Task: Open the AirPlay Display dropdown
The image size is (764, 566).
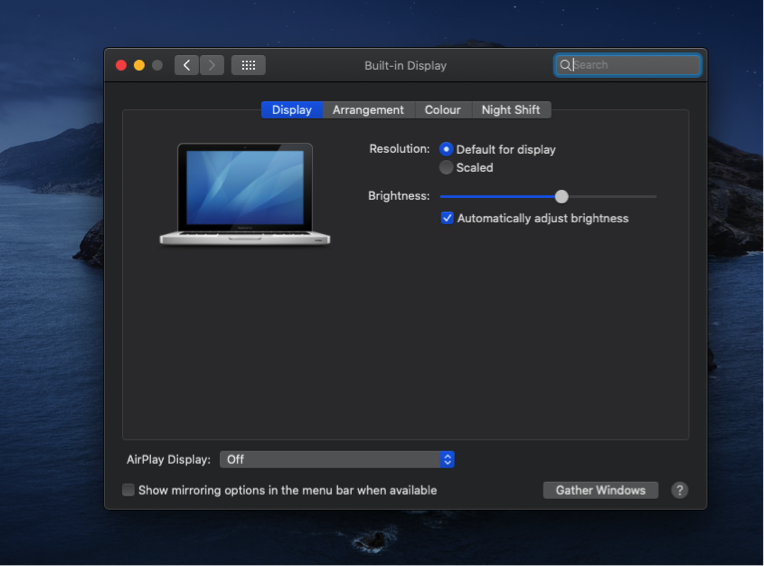Action: coord(337,459)
